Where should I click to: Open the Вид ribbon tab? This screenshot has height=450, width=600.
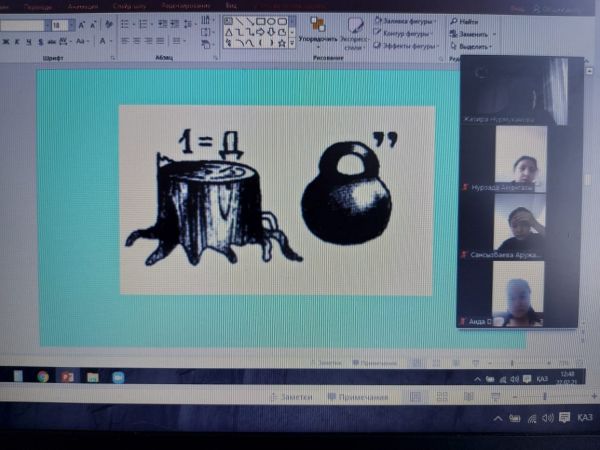(x=231, y=4)
